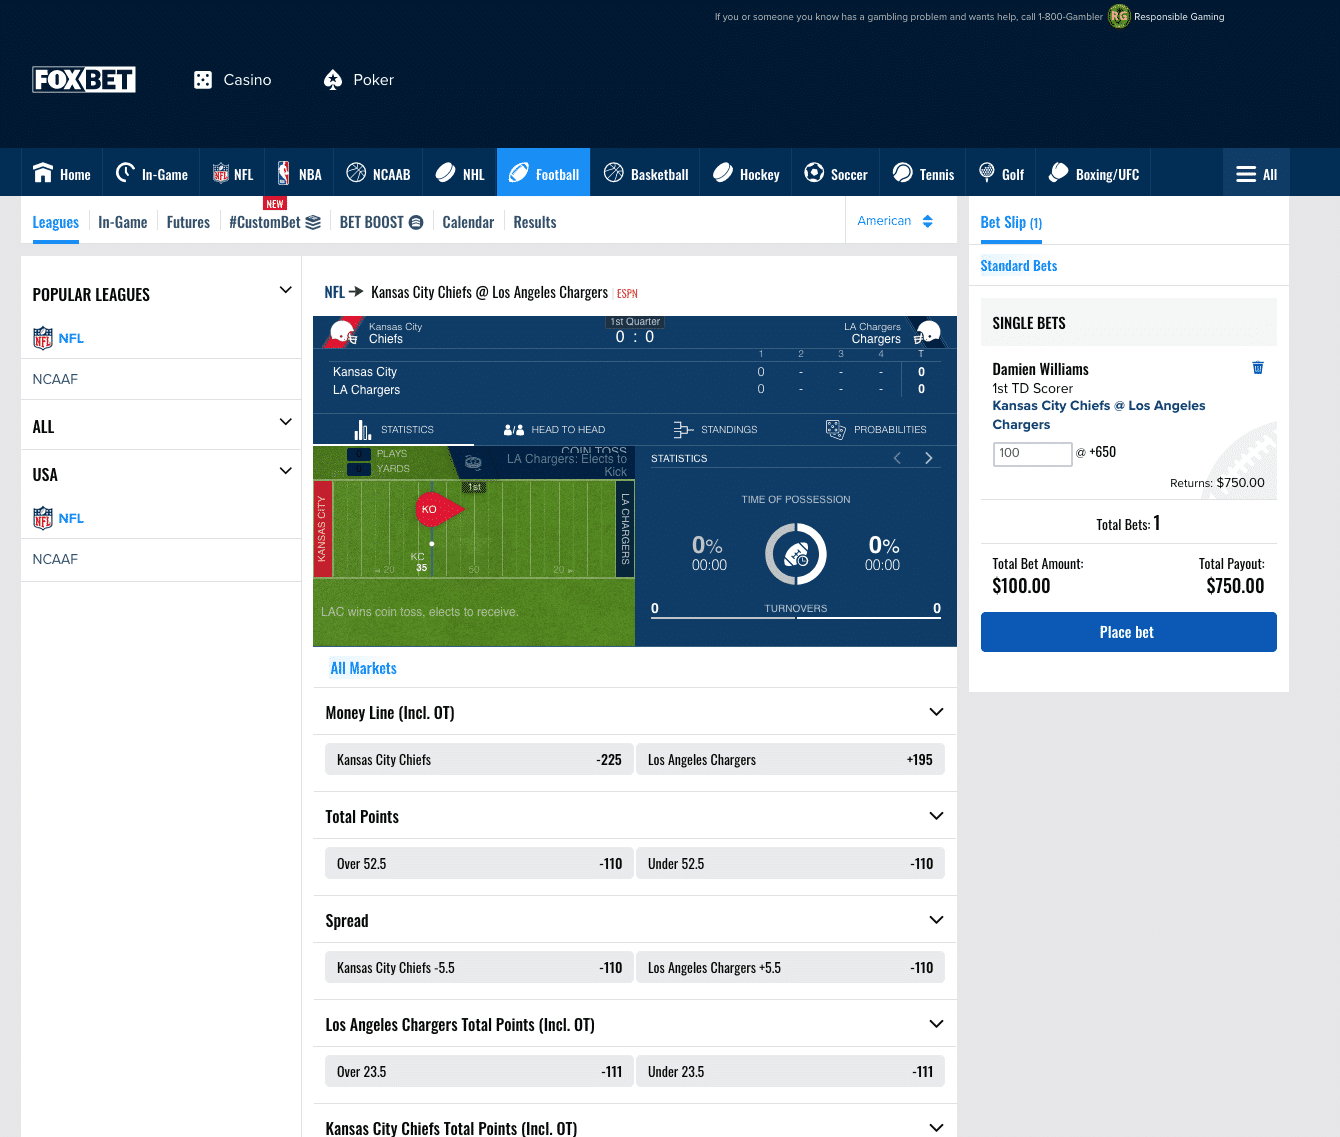Collapse Kansas City Chiefs Total Points market

936,1127
